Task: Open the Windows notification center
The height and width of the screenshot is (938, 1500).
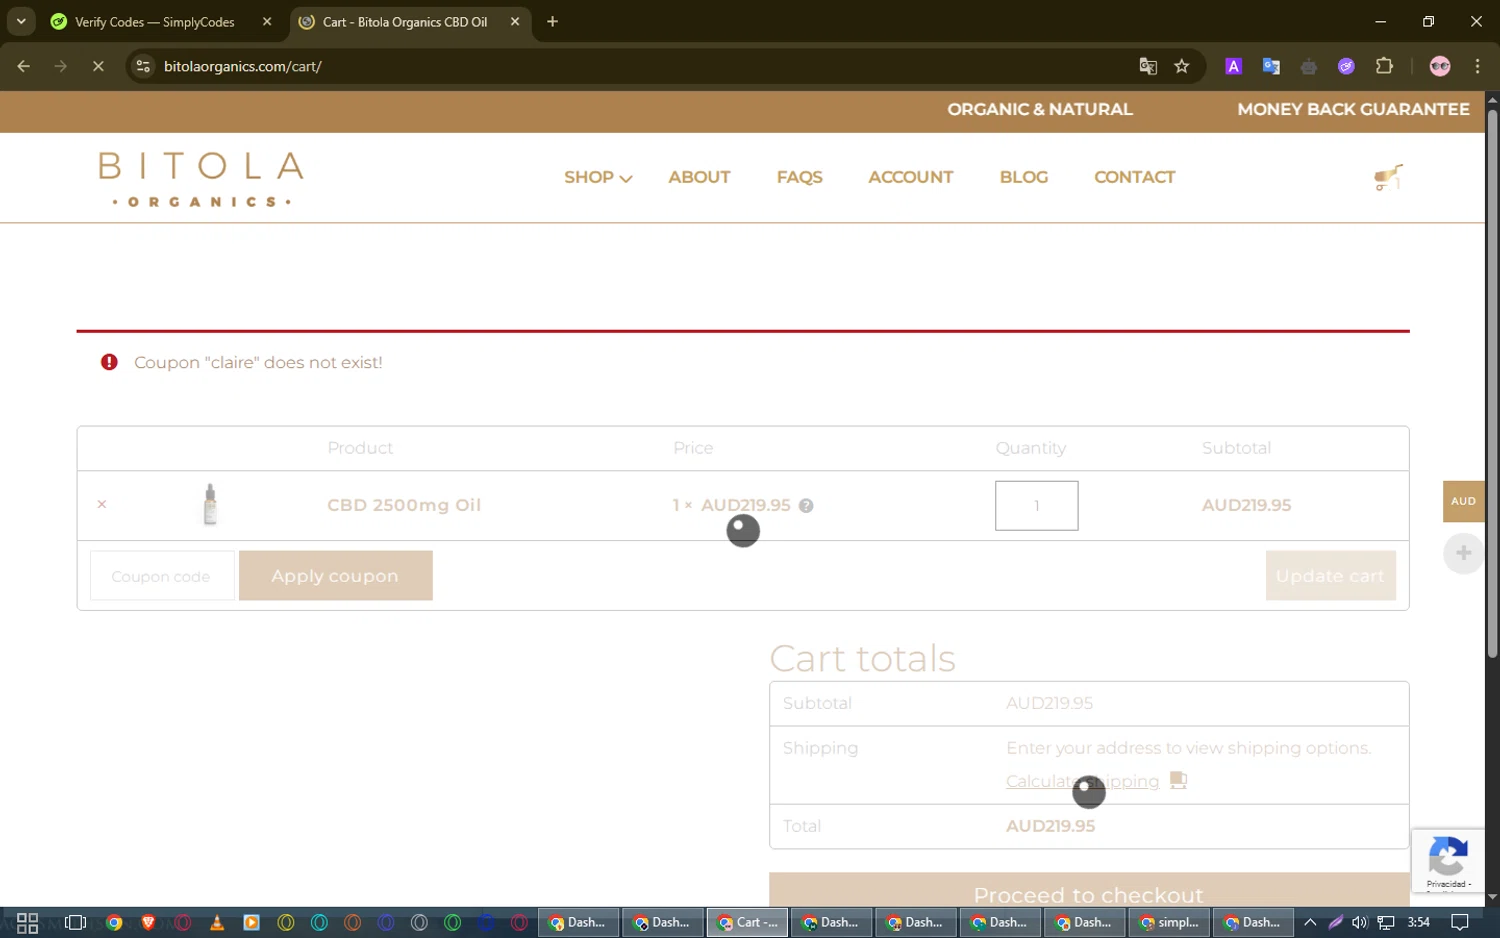Action: click(x=1460, y=922)
